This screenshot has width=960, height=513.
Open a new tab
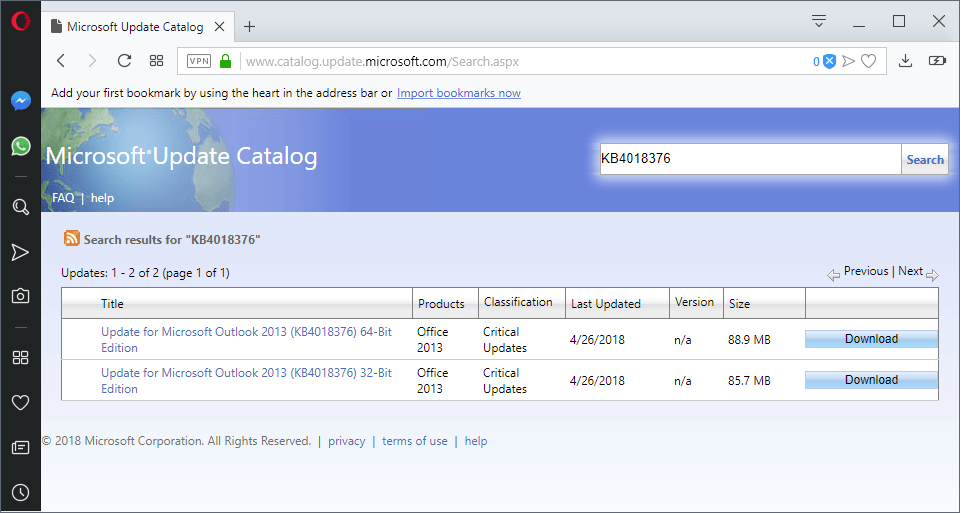click(x=249, y=26)
